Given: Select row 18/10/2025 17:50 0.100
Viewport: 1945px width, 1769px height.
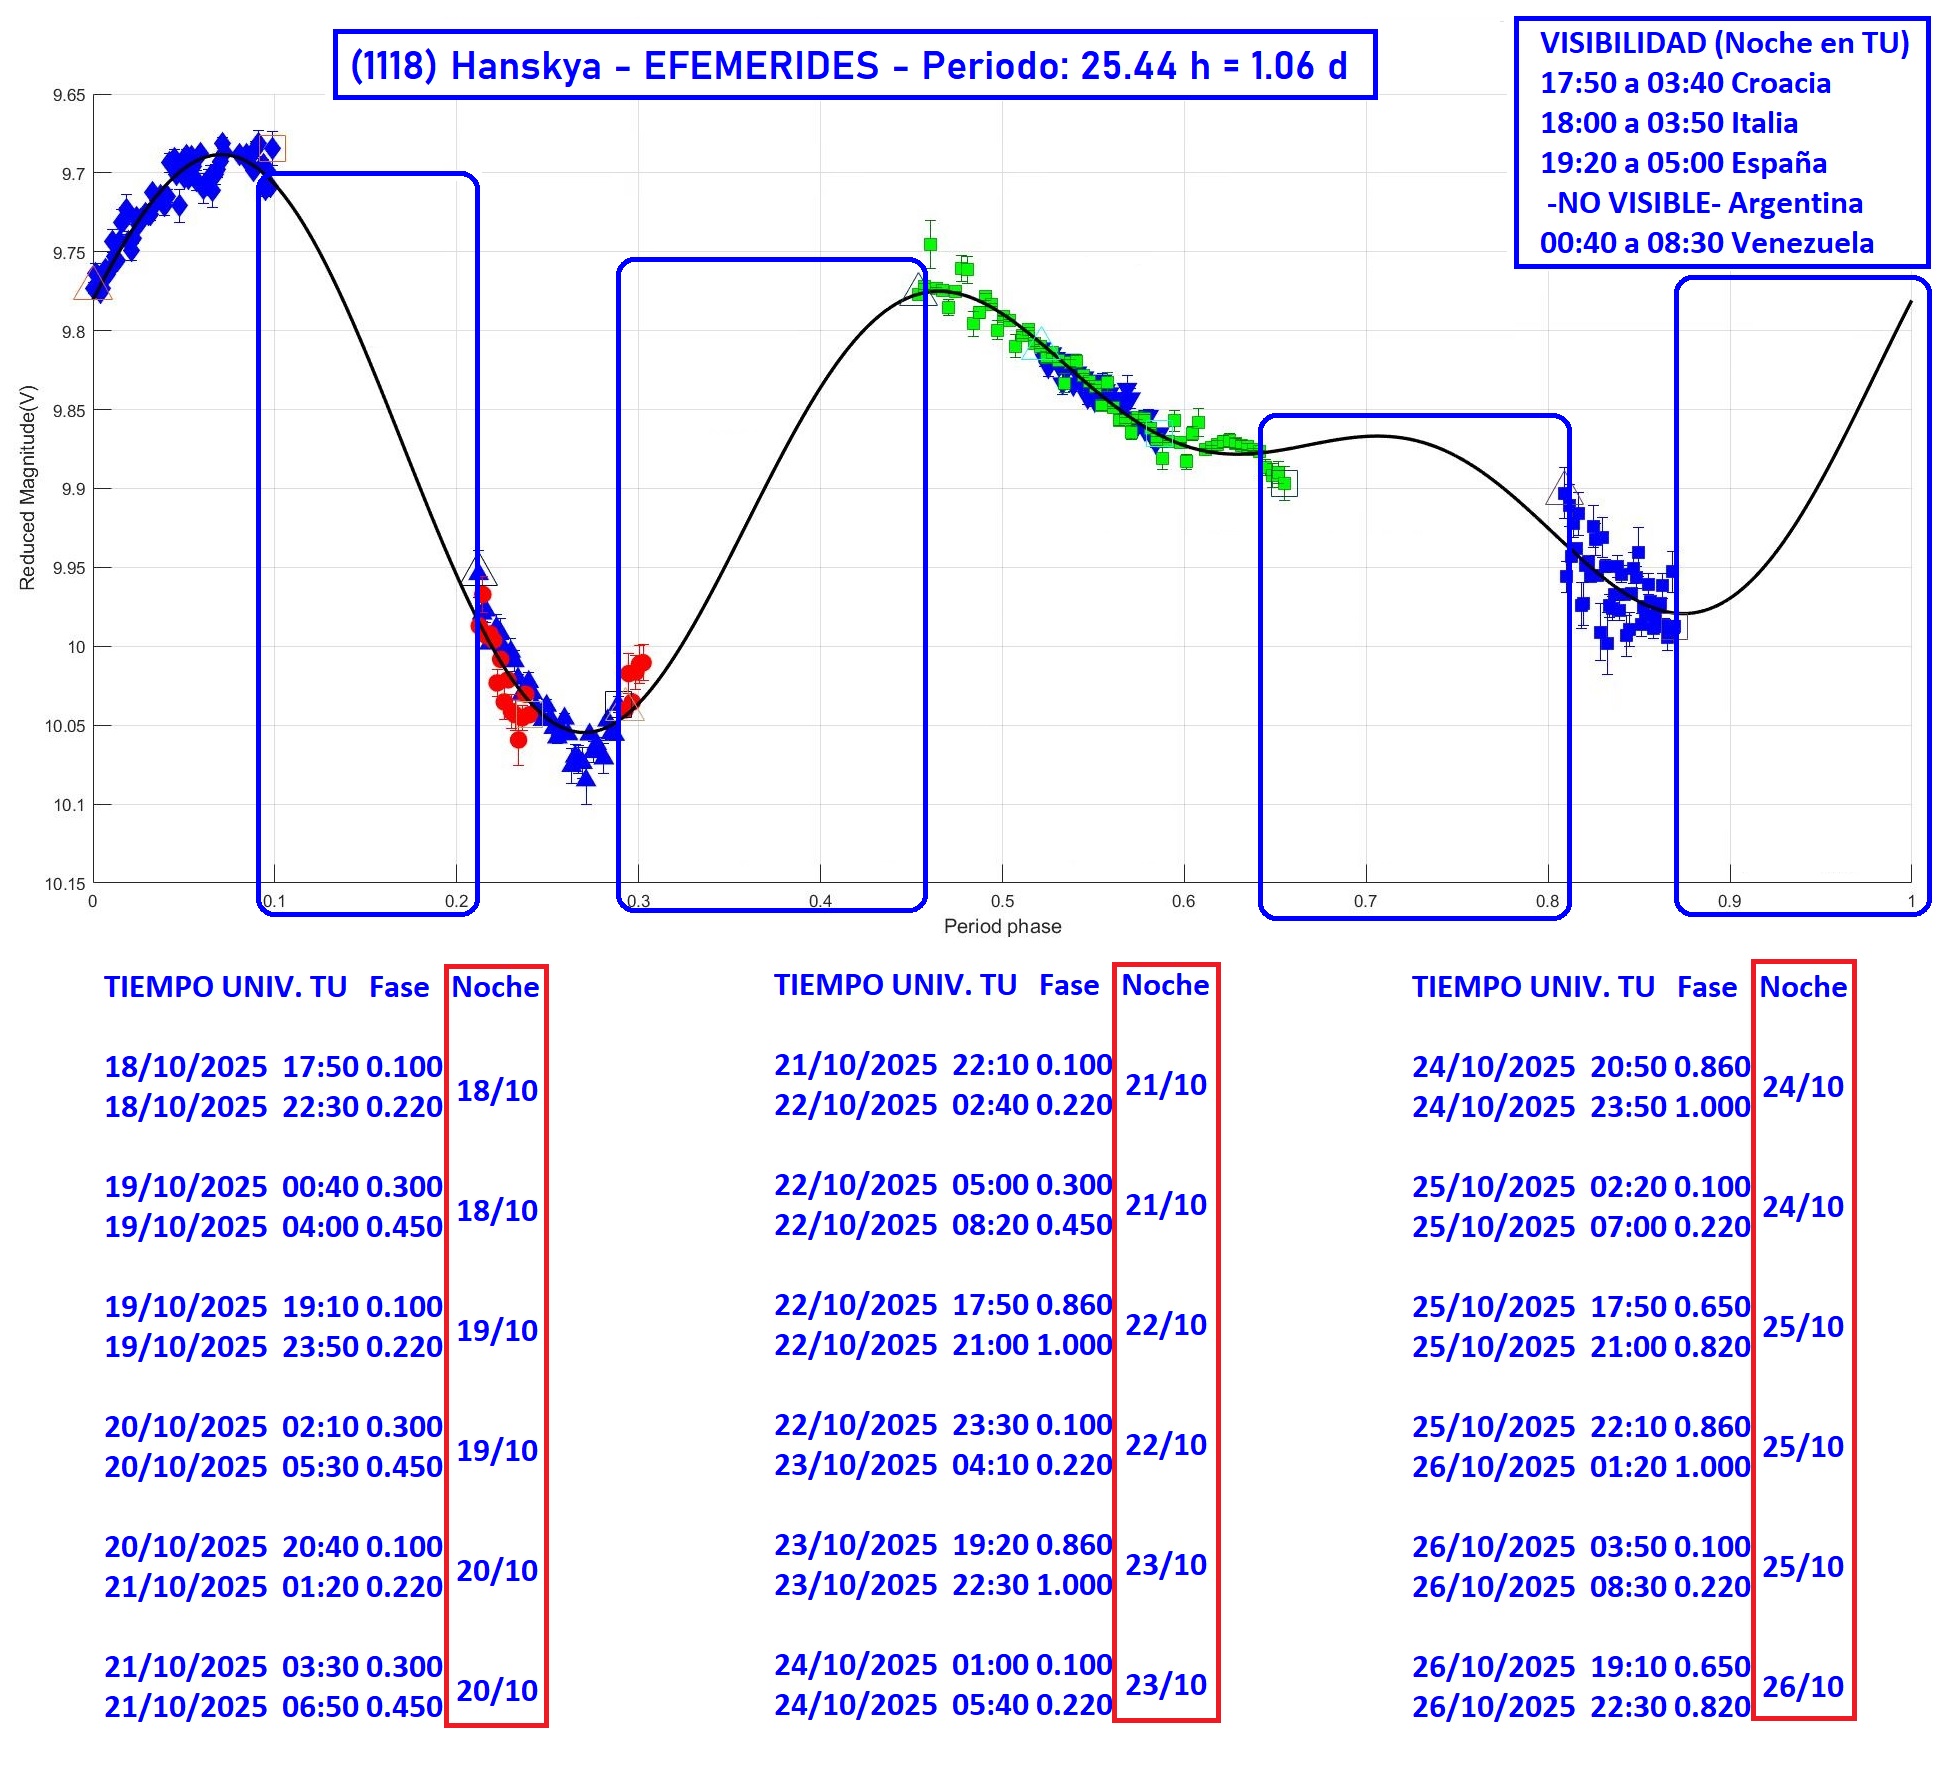Looking at the screenshot, I should coord(272,1066).
